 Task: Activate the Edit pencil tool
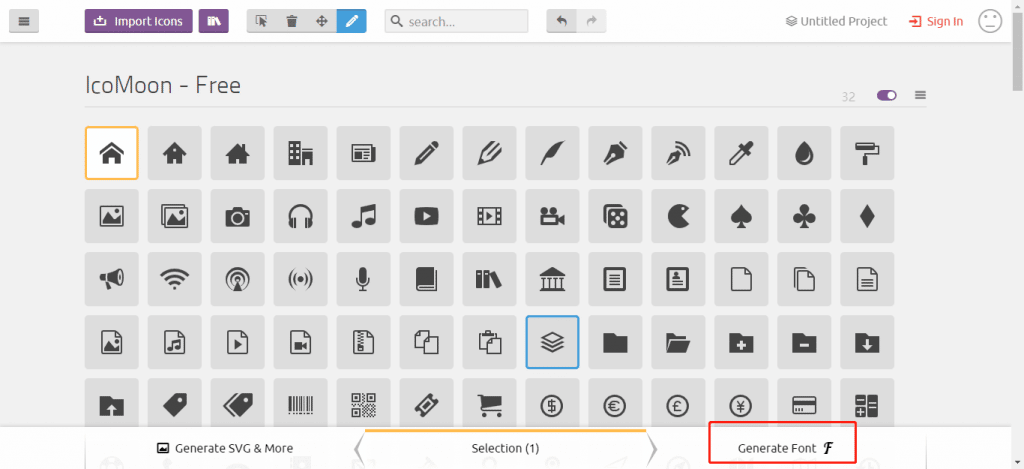coord(351,21)
